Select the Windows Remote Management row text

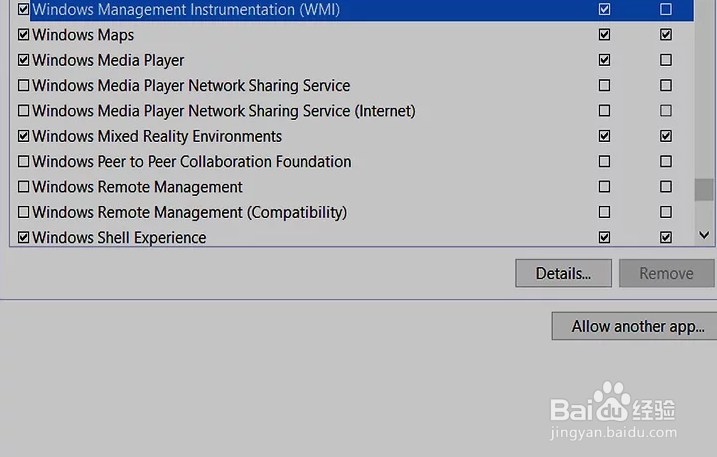coord(137,187)
